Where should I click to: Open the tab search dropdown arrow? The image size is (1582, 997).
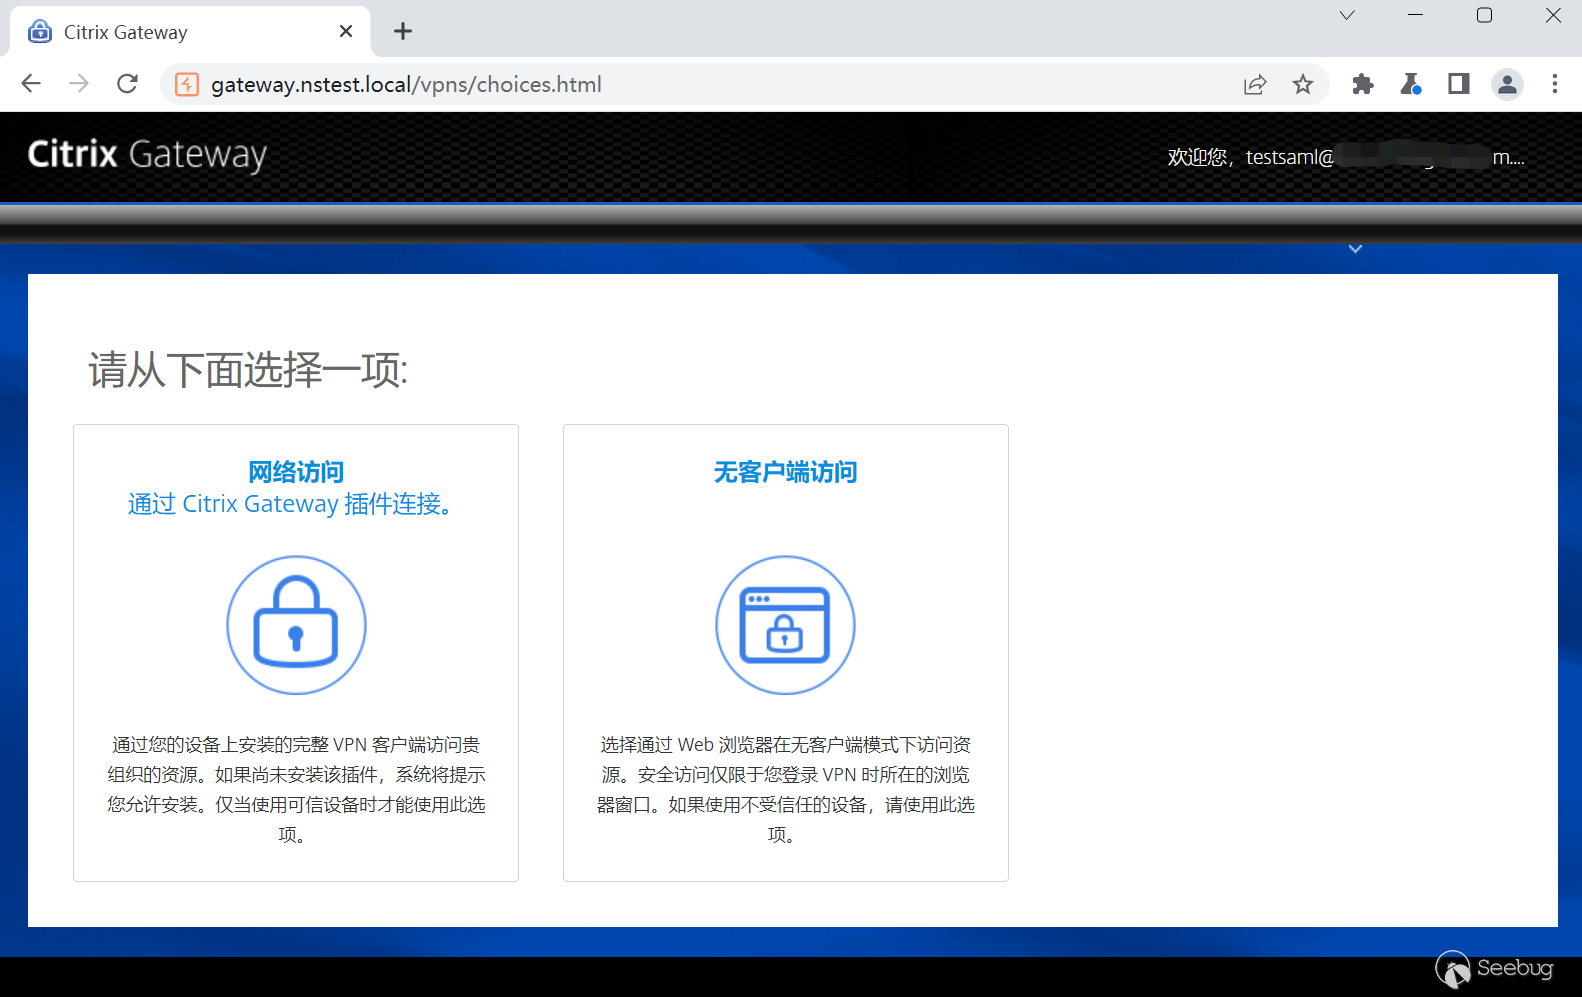click(1347, 15)
